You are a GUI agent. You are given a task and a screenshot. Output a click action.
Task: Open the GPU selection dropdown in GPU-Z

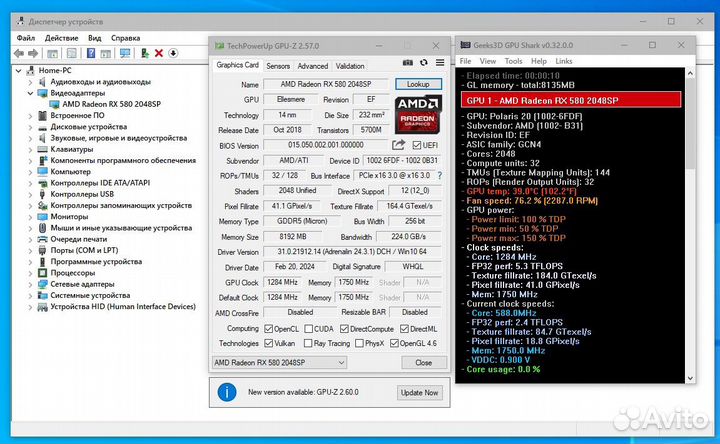(279, 363)
